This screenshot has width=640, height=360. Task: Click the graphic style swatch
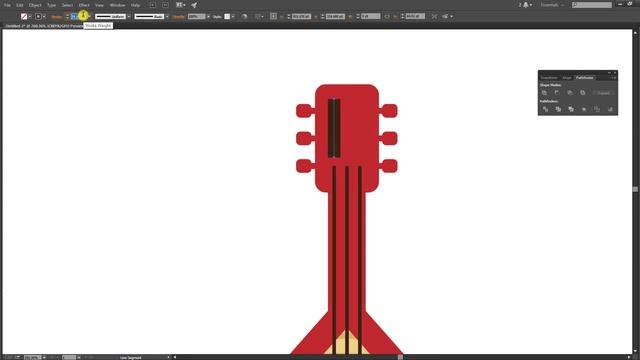tap(227, 16)
